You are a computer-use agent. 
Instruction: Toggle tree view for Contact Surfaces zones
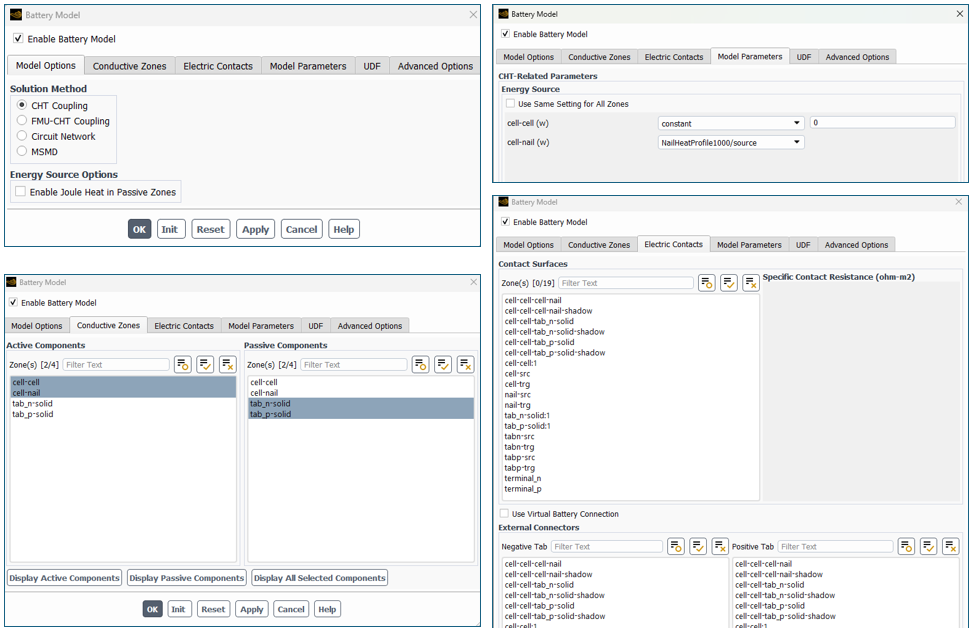pyautogui.click(x=707, y=283)
